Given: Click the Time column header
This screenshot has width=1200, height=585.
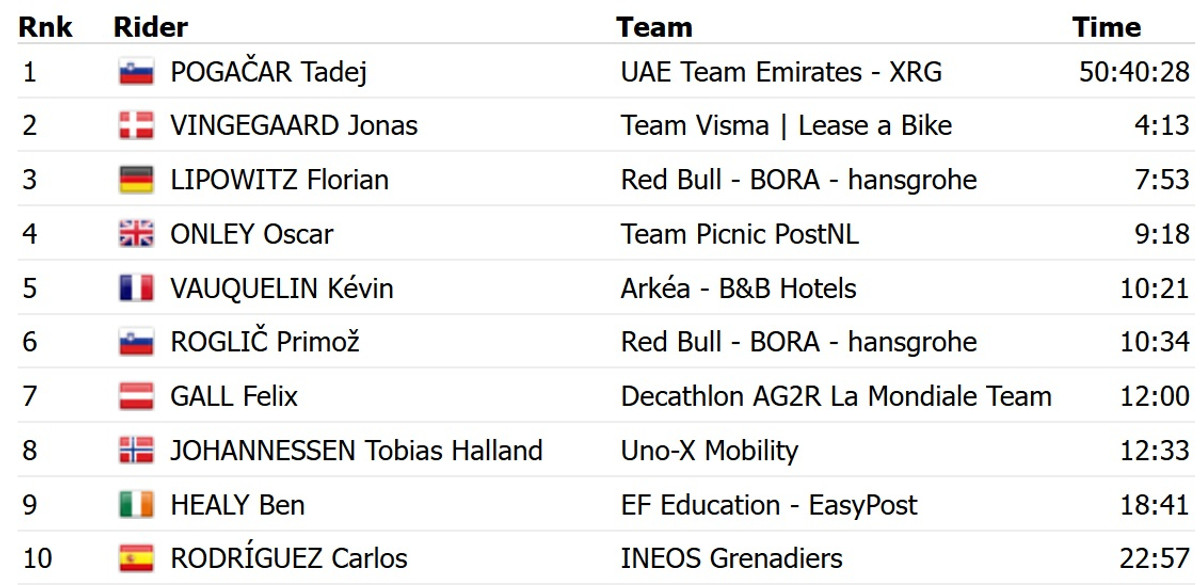Looking at the screenshot, I should click(x=1106, y=27).
